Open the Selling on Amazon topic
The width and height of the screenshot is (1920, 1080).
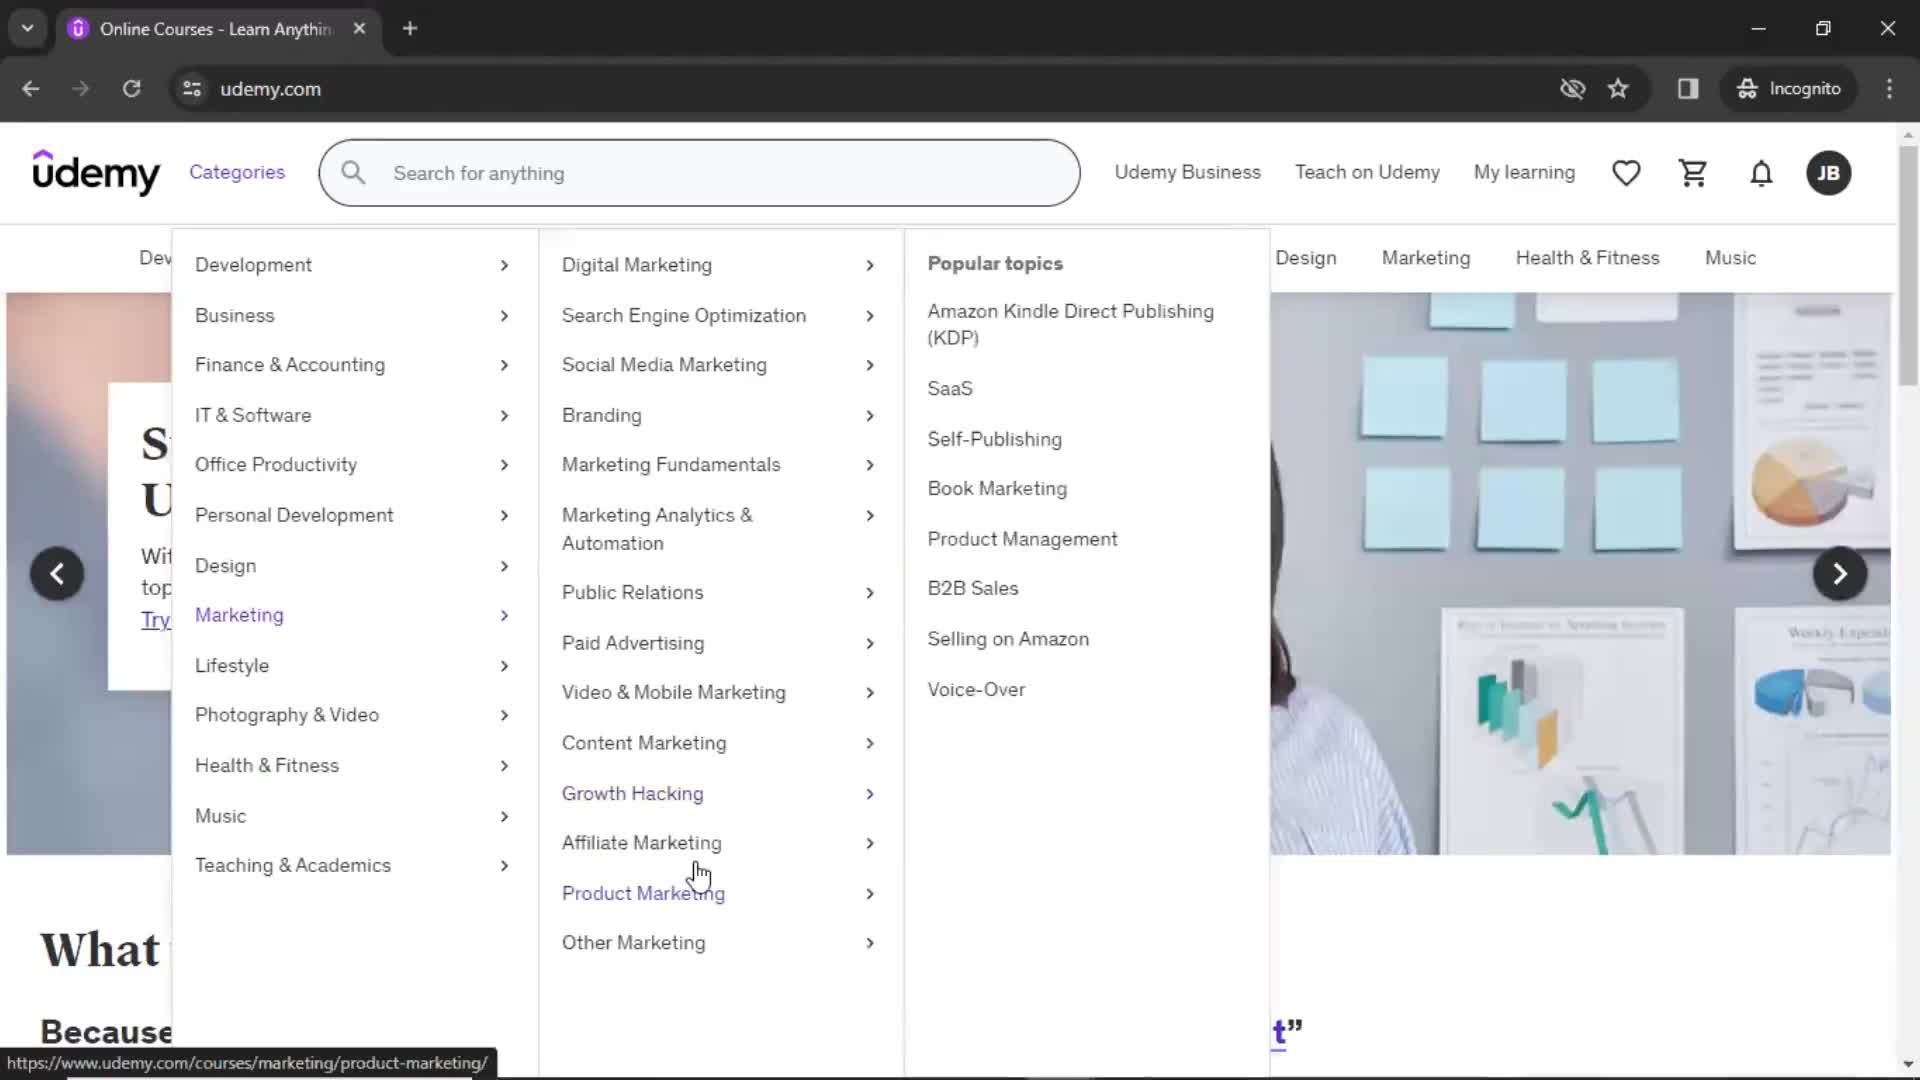(1008, 639)
